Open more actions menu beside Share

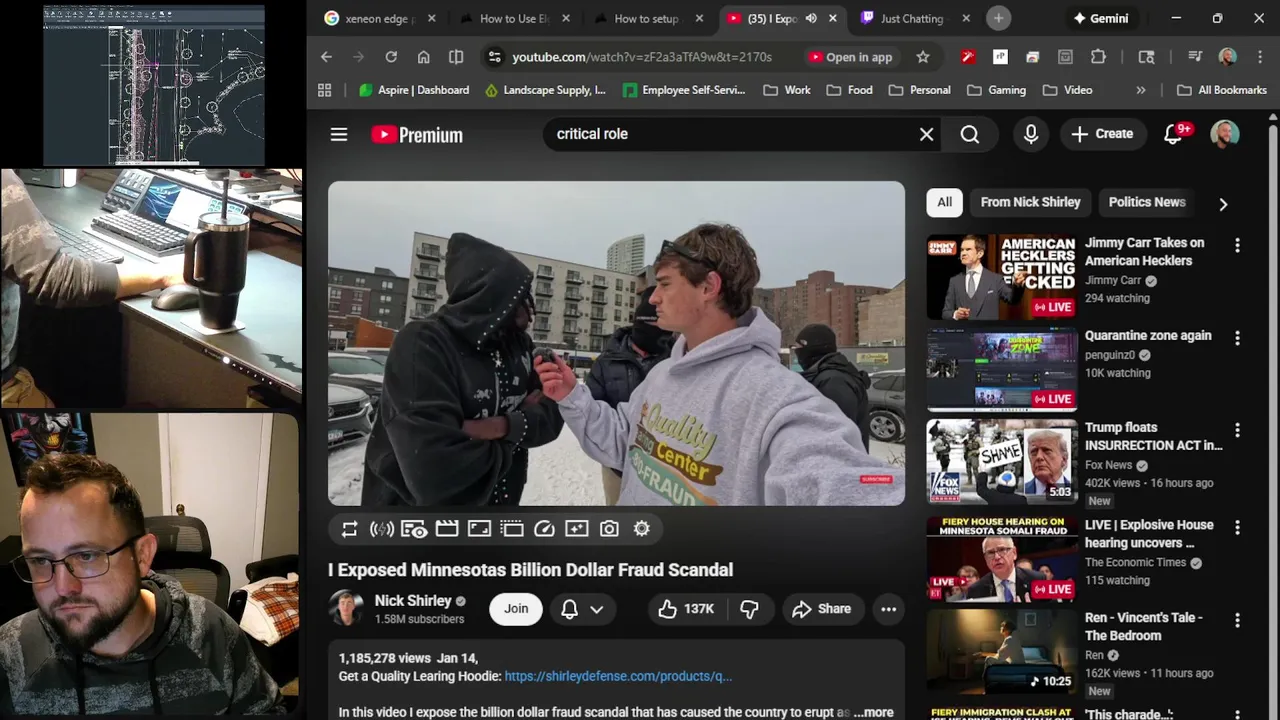coord(888,609)
